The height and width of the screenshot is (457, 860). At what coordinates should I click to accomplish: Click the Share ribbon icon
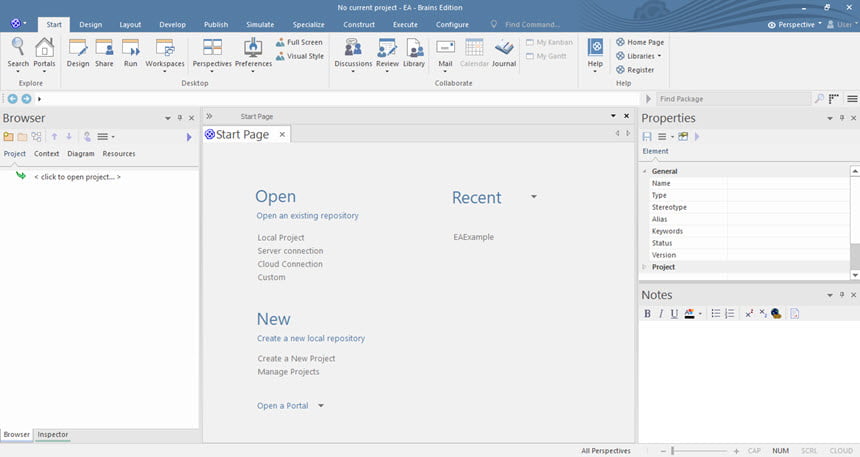click(104, 53)
